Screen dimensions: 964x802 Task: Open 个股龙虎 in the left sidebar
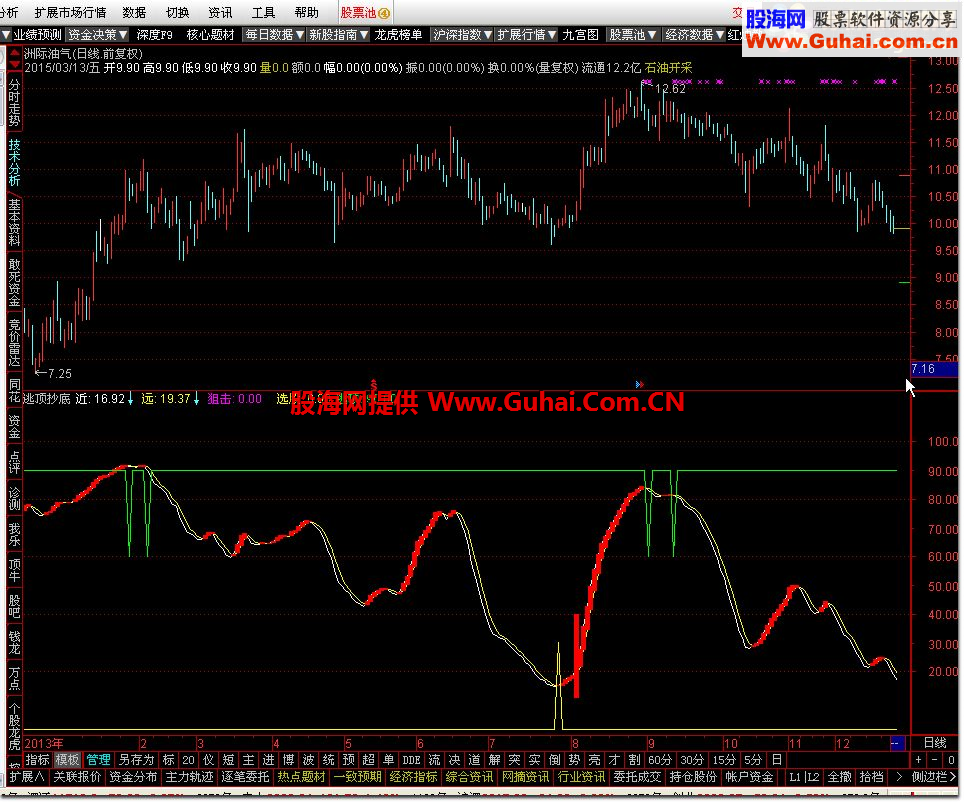click(x=14, y=726)
